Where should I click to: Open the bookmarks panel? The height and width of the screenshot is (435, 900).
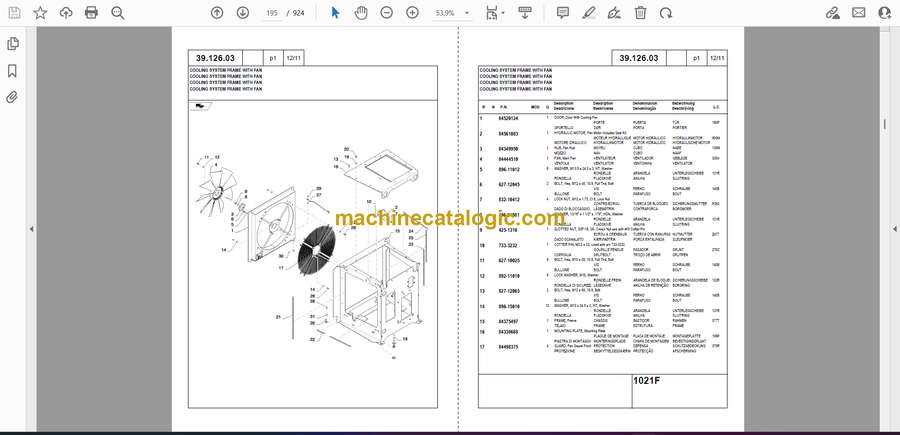click(x=12, y=71)
